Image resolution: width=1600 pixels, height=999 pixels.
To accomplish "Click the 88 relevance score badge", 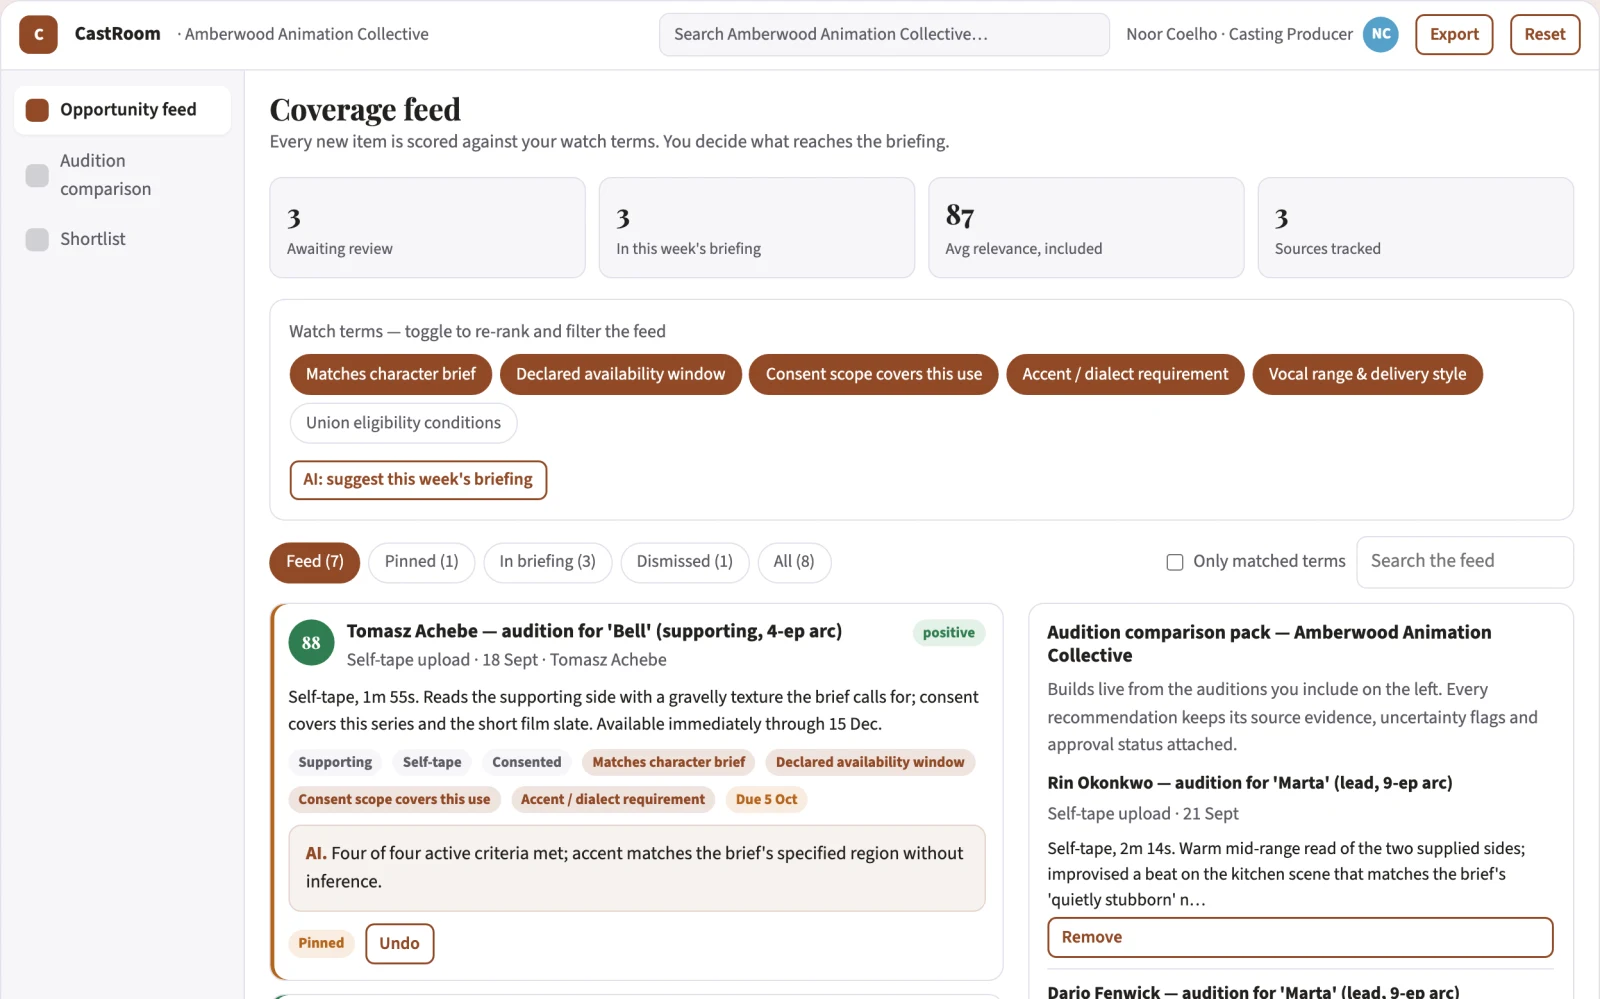I will [311, 643].
